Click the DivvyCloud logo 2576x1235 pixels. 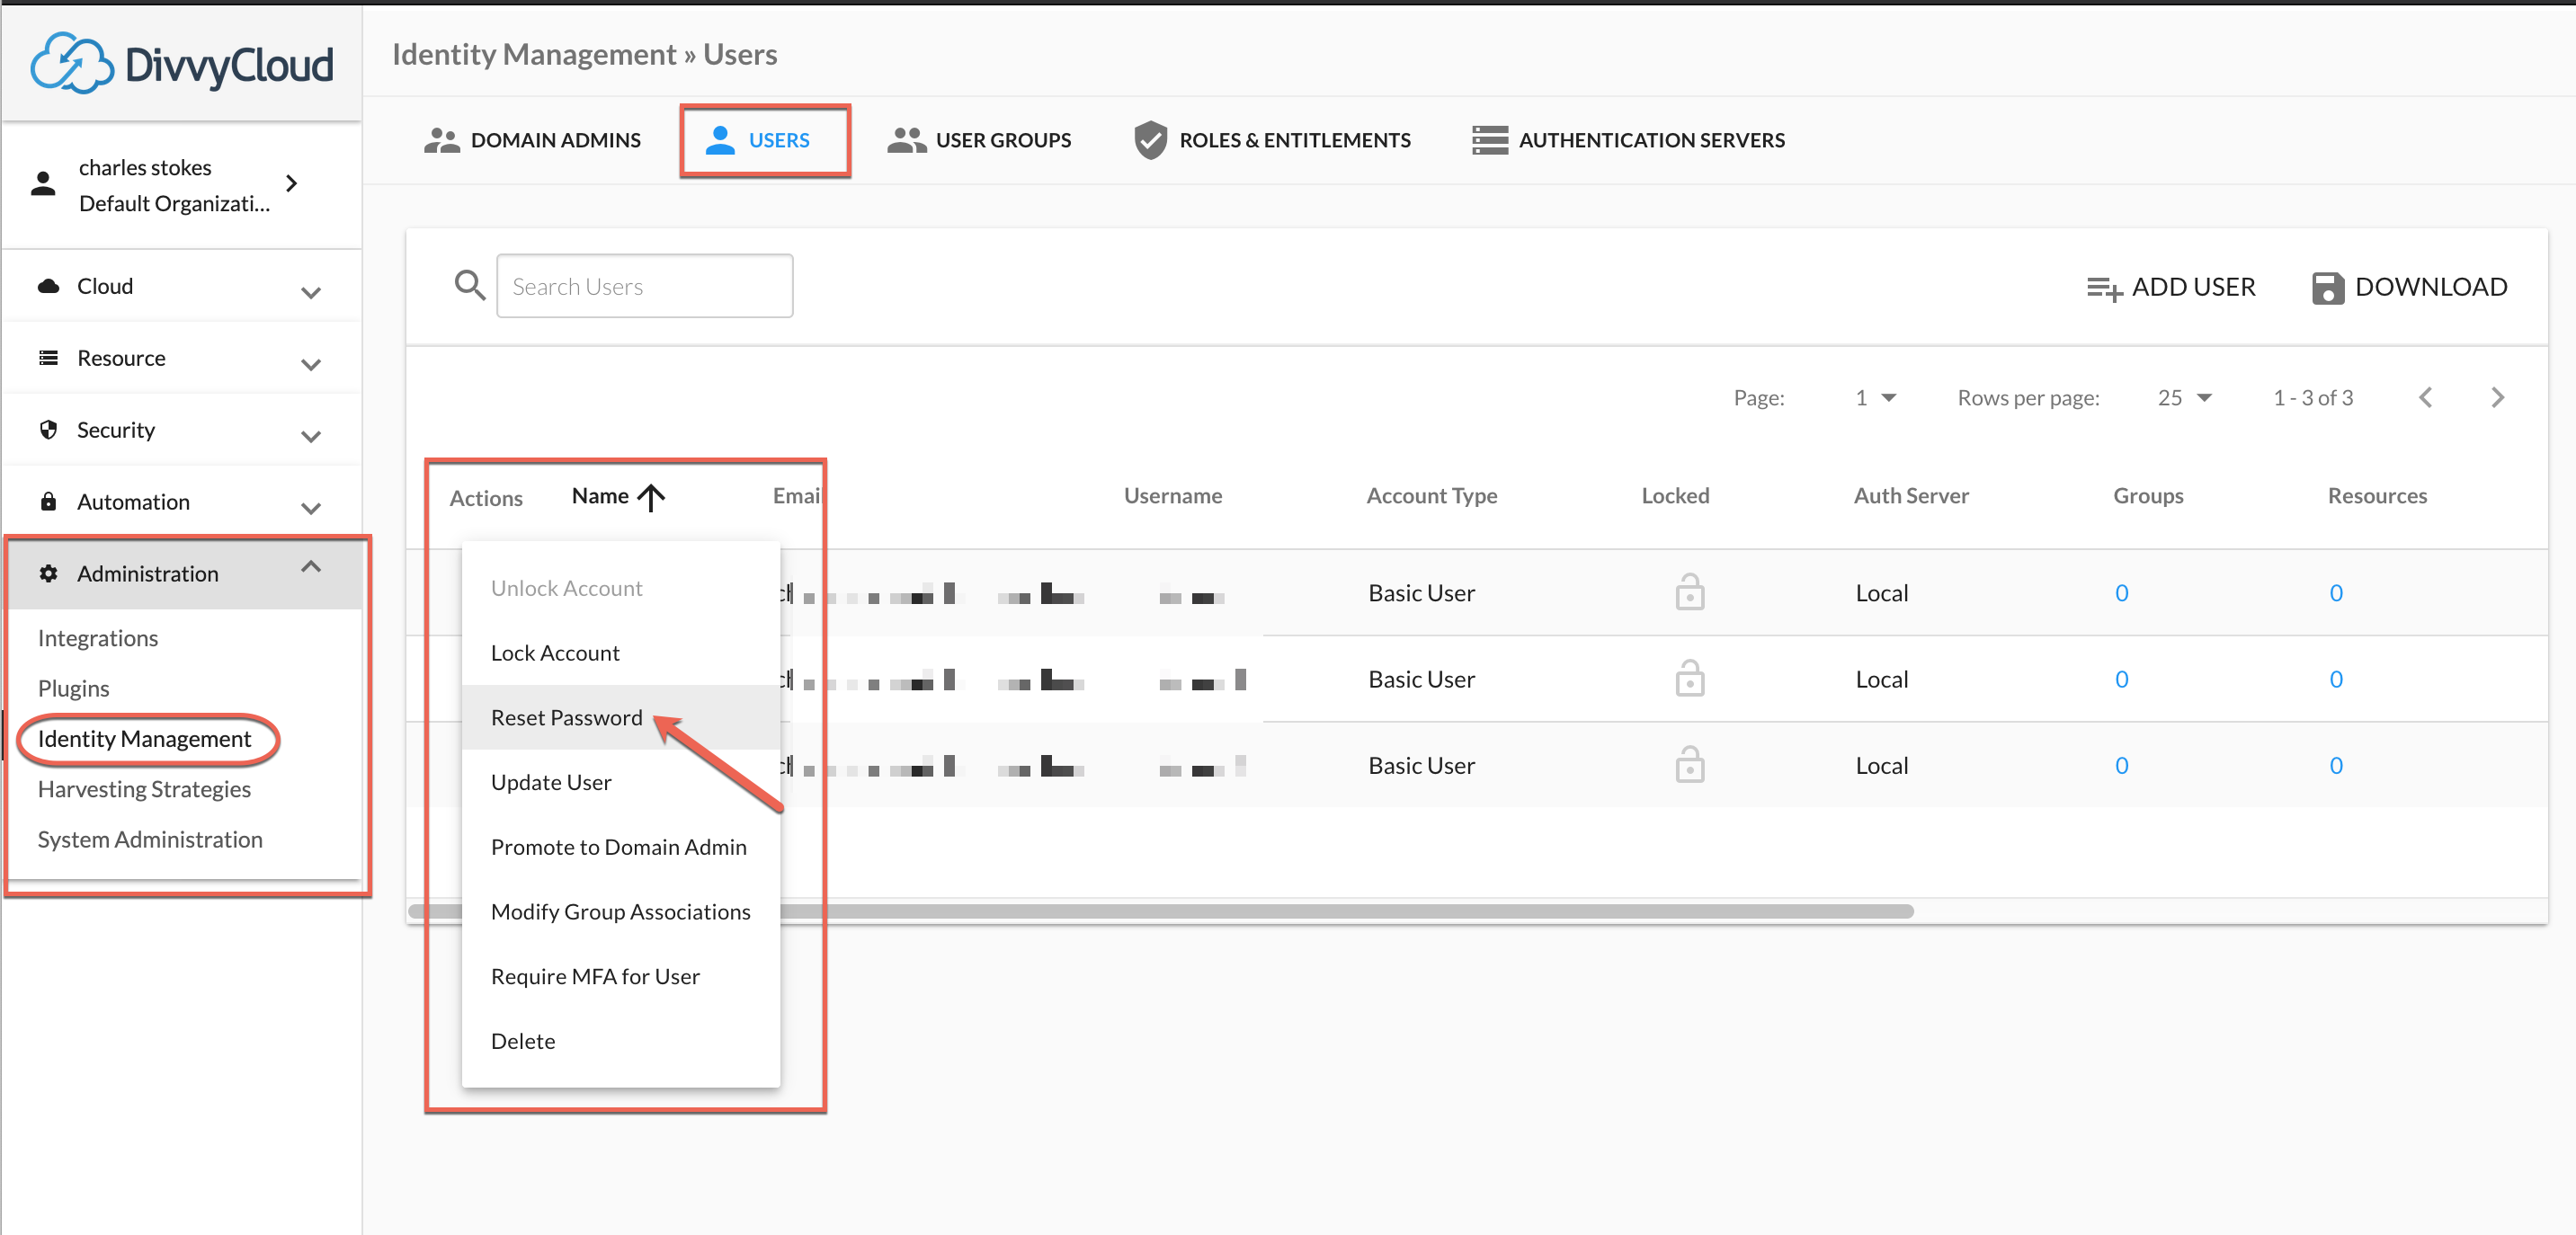coord(182,64)
